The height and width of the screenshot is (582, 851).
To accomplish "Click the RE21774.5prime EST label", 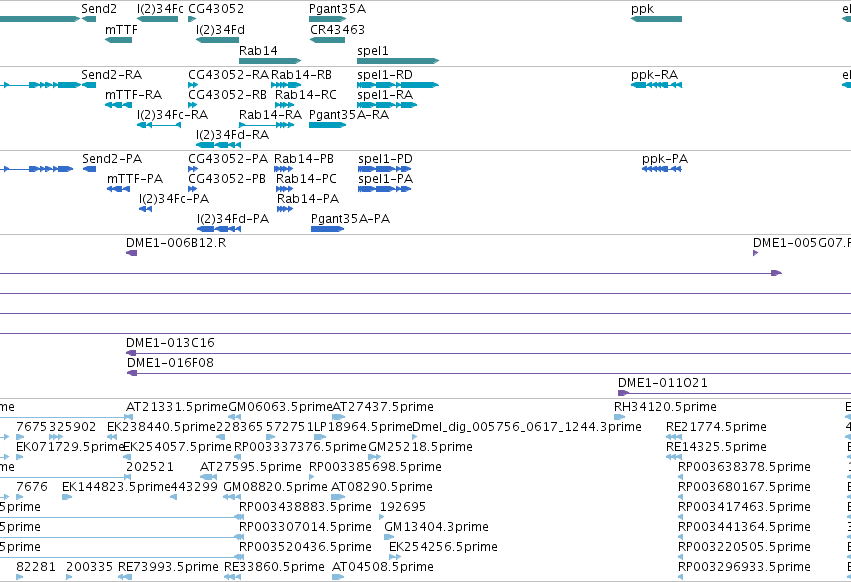I will pyautogui.click(x=716, y=427).
